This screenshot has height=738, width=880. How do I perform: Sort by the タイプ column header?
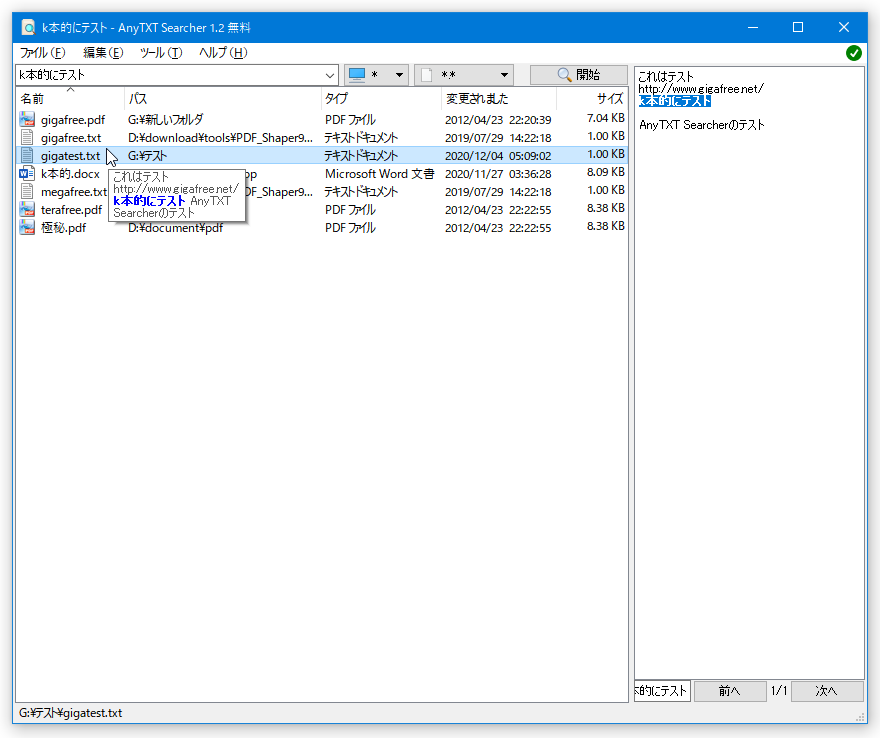pos(381,99)
